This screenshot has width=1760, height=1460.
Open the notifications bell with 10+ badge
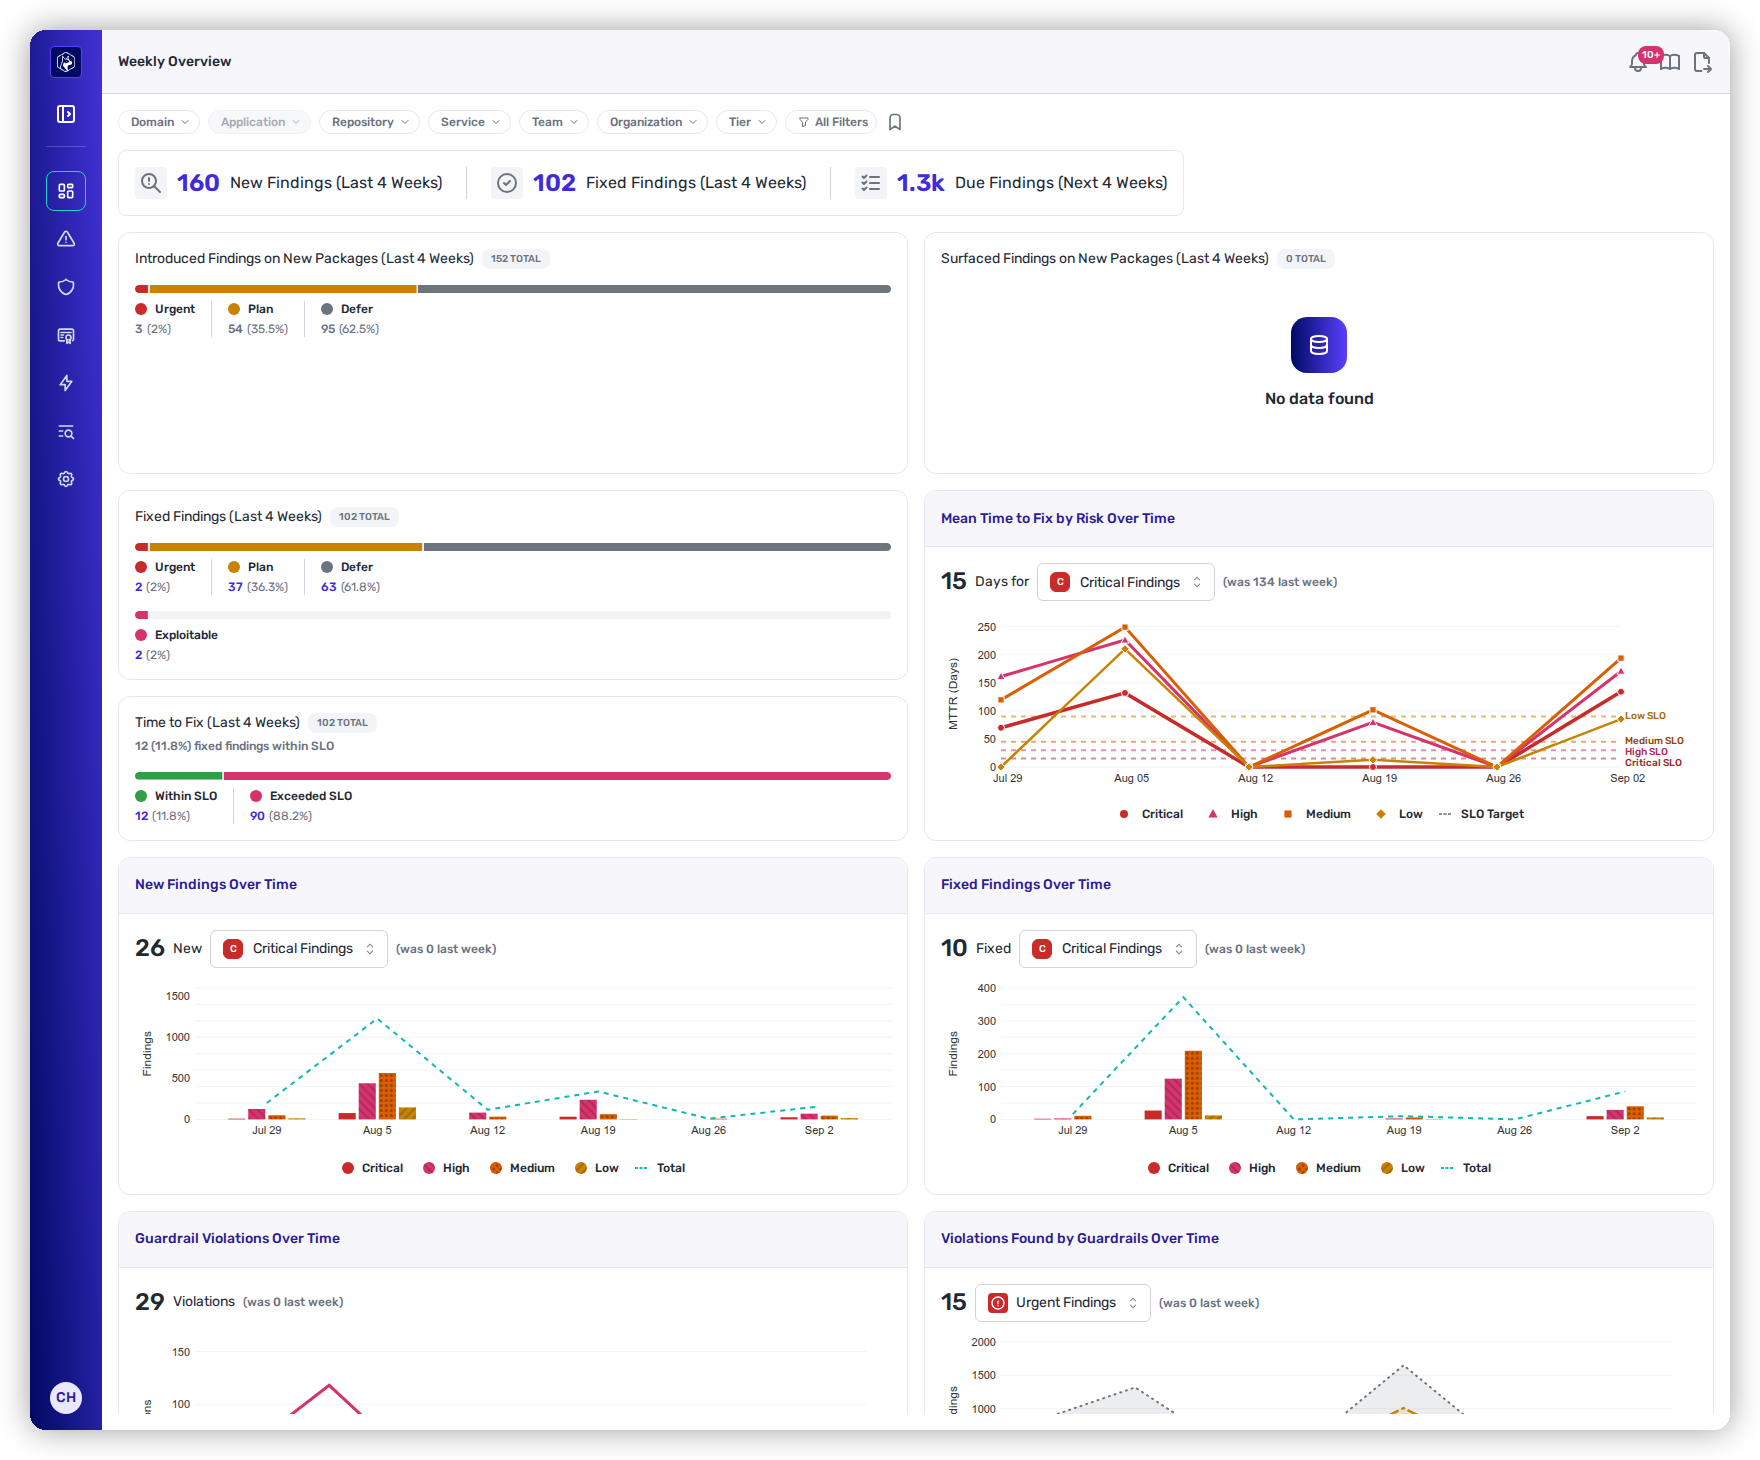point(1640,60)
